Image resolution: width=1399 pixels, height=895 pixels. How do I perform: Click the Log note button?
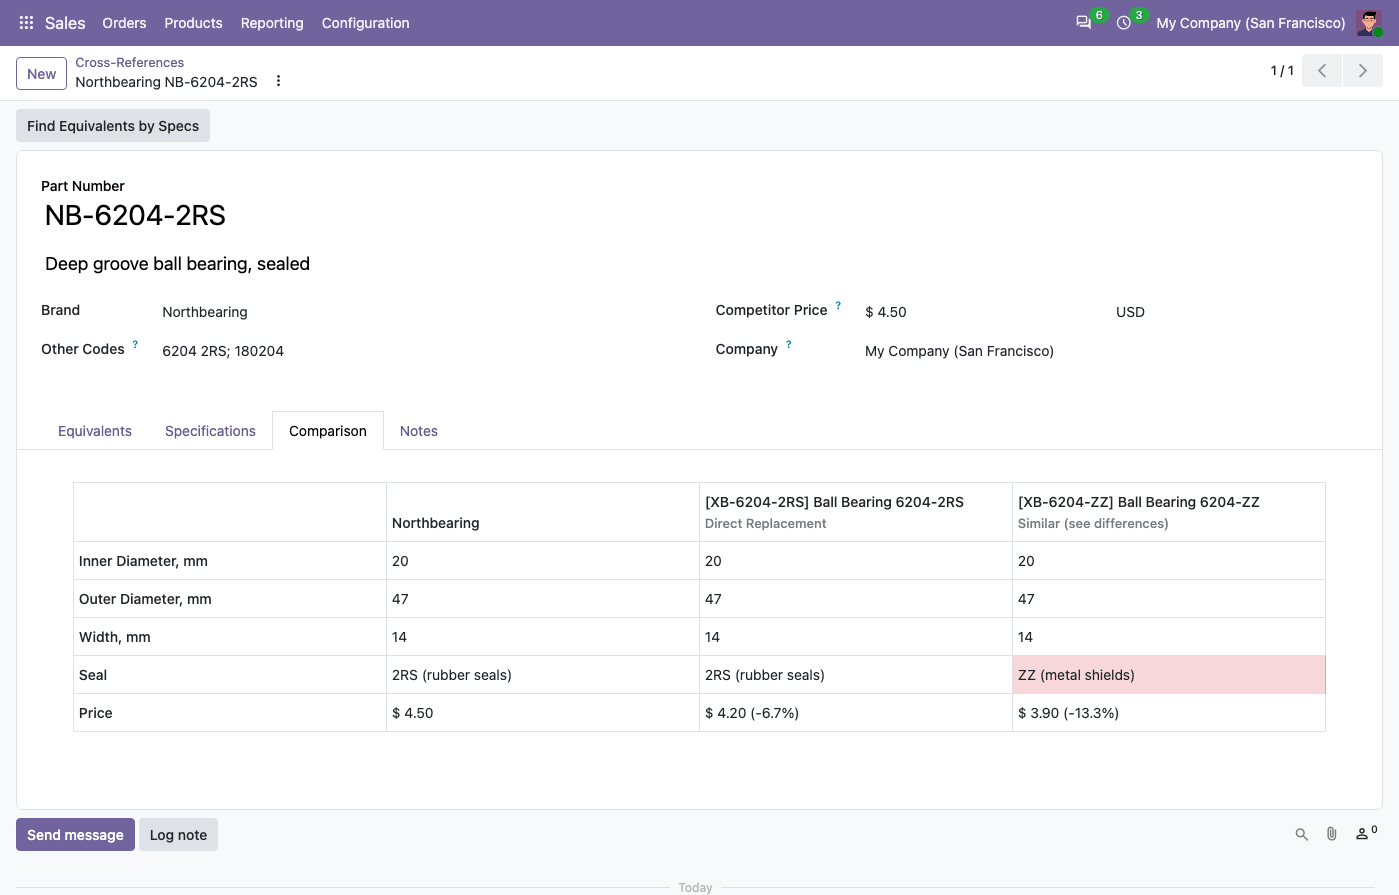click(178, 835)
